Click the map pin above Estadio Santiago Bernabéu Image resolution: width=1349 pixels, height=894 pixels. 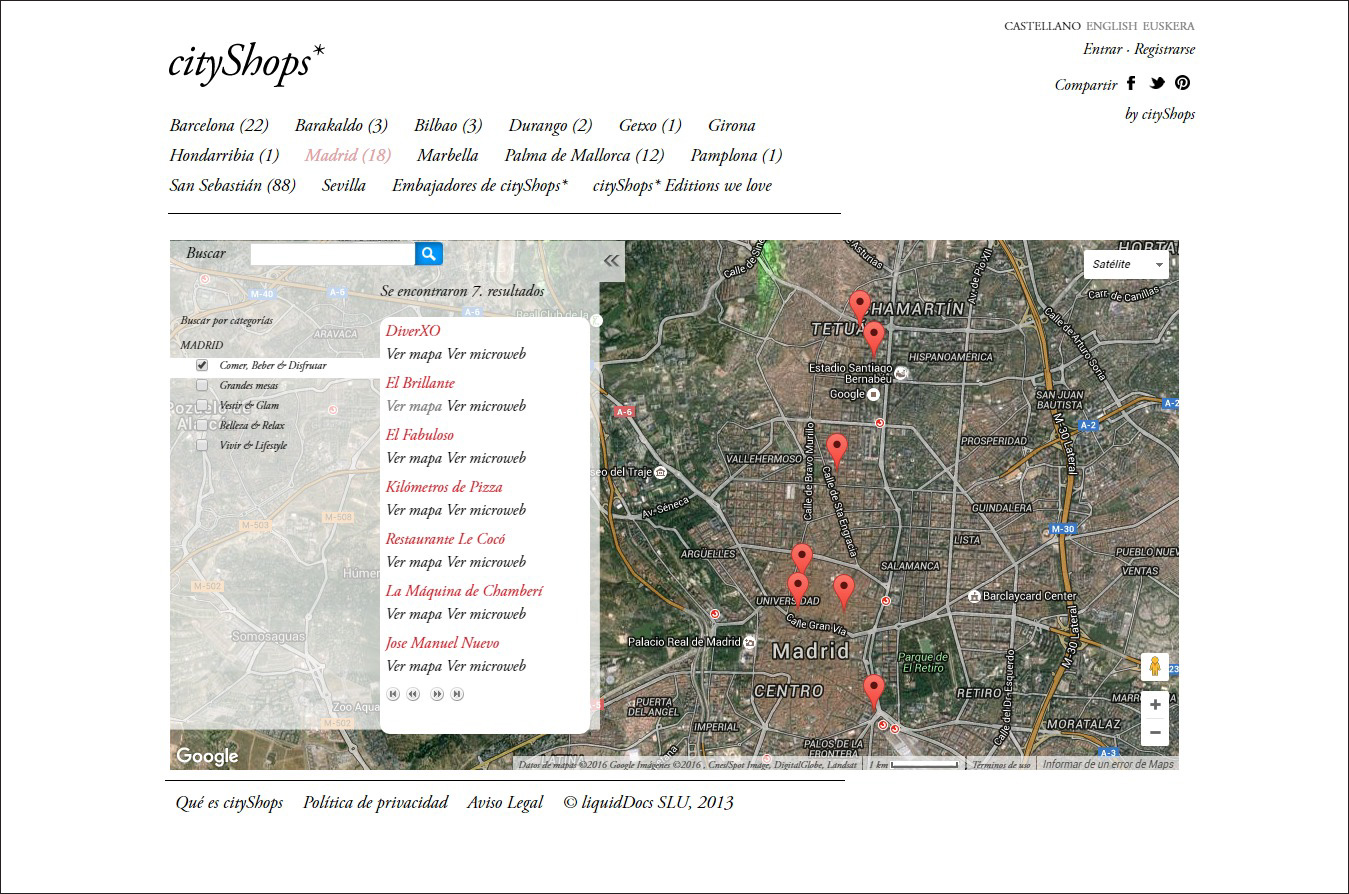pyautogui.click(x=874, y=339)
